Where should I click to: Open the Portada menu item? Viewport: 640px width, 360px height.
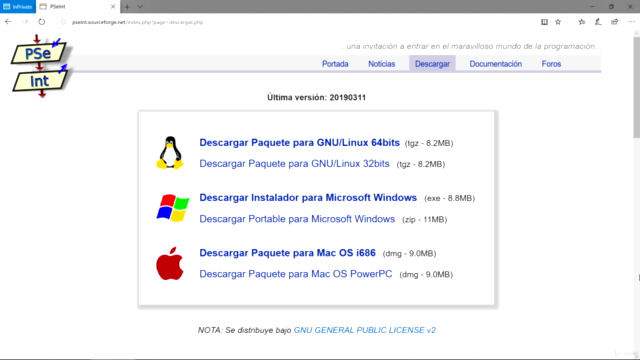click(x=335, y=64)
